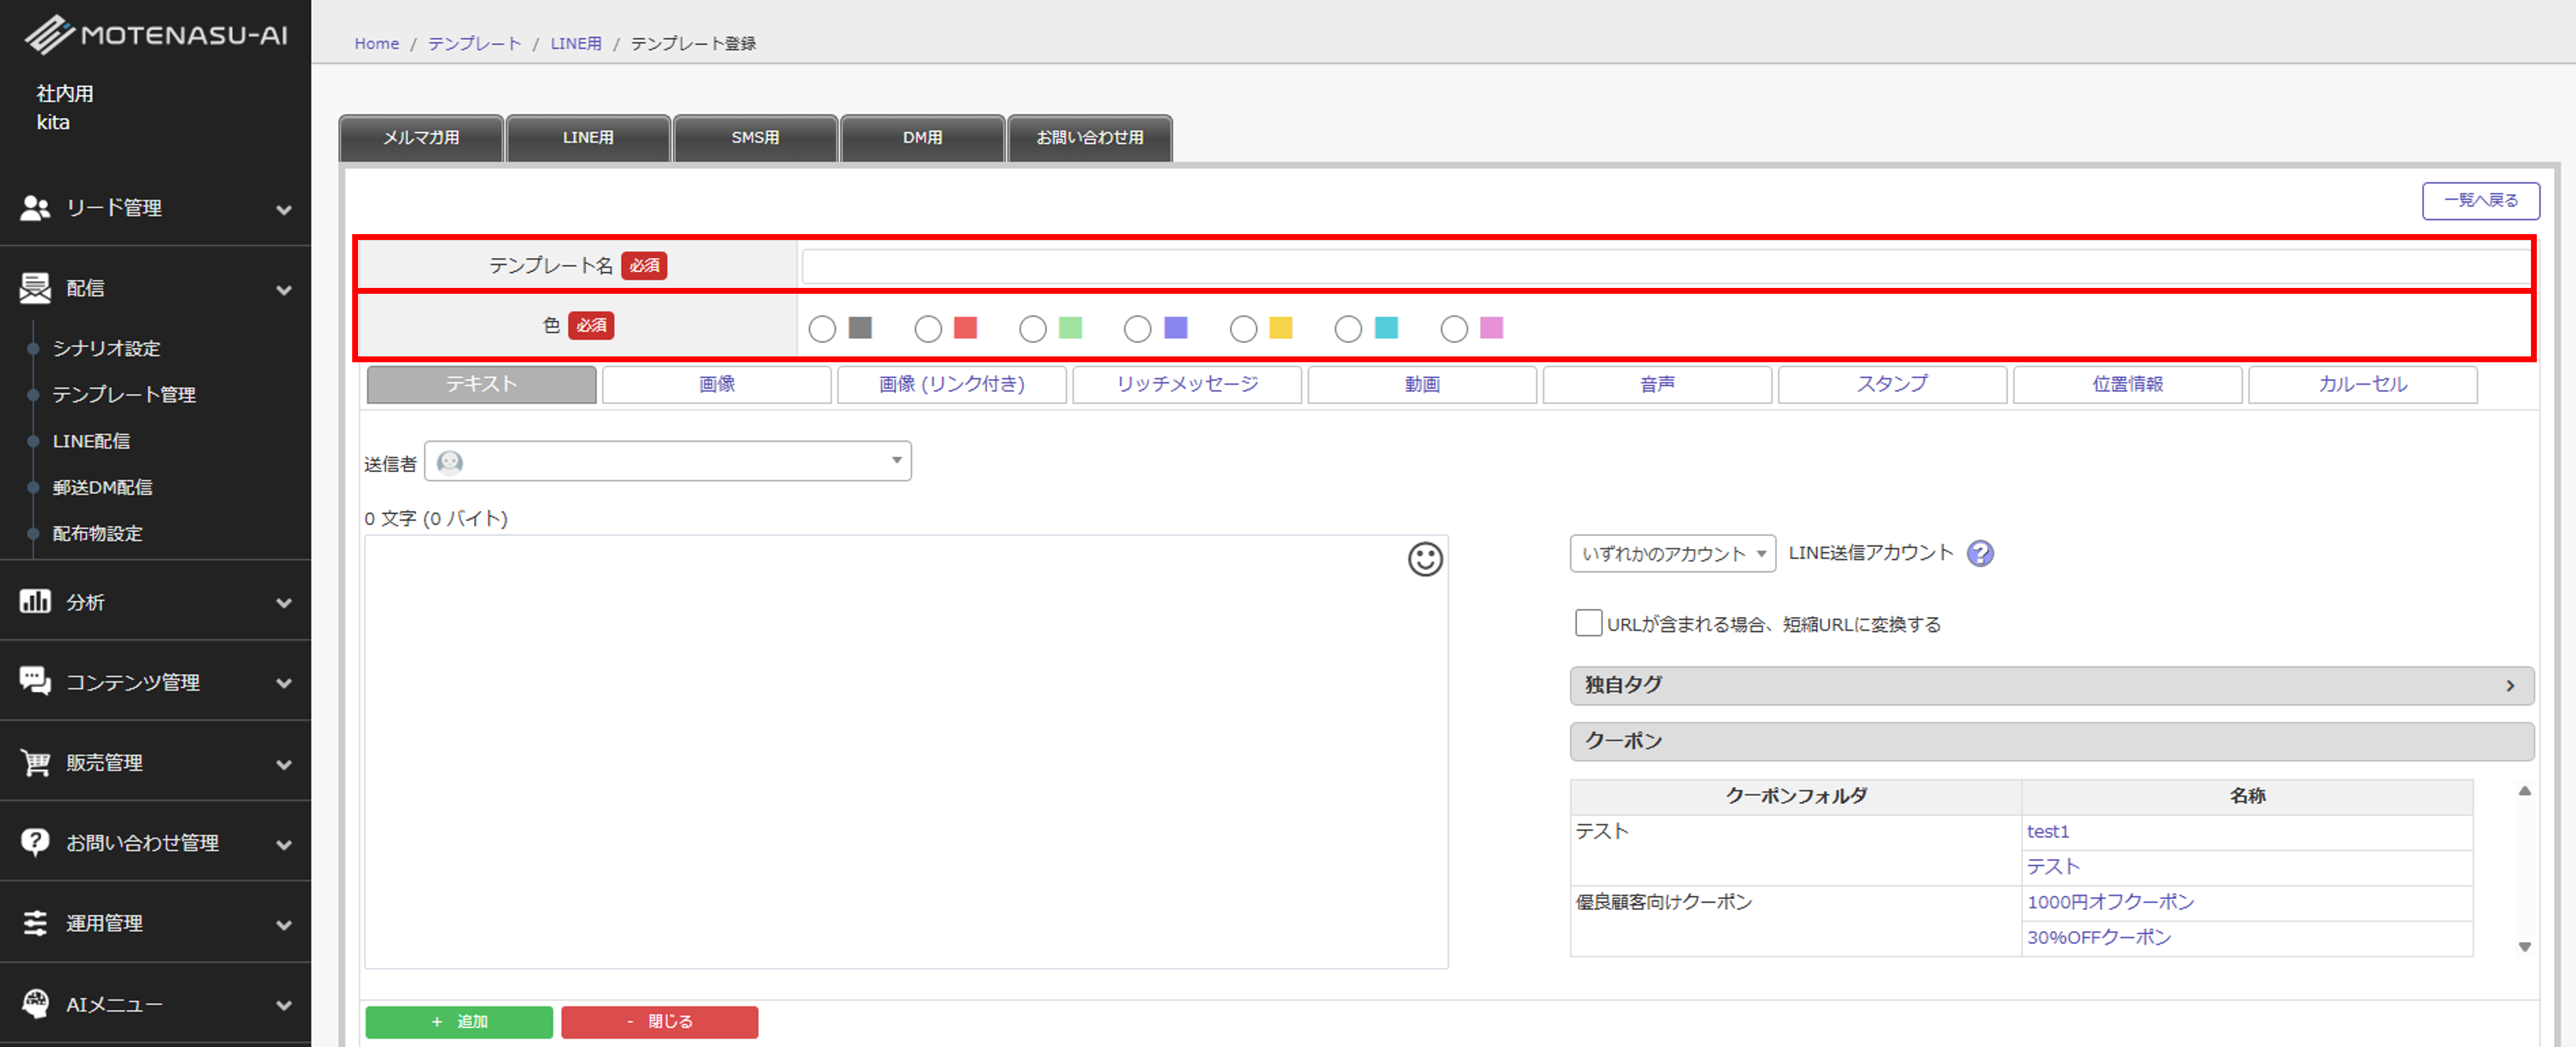
Task: Click the AIメニュー brain head icon
Action: click(x=35, y=1003)
